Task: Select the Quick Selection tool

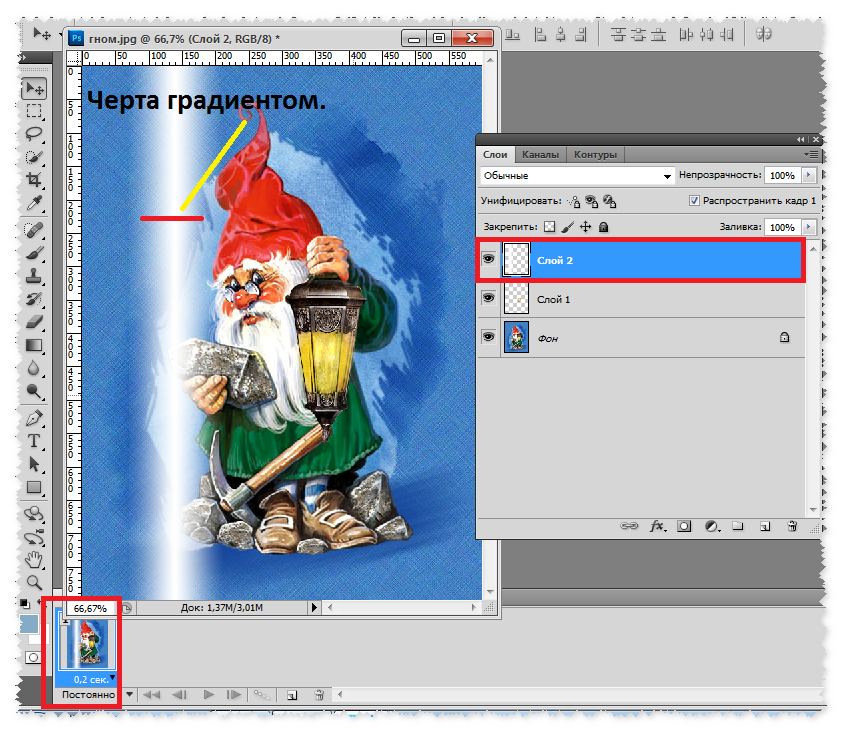Action: (34, 157)
